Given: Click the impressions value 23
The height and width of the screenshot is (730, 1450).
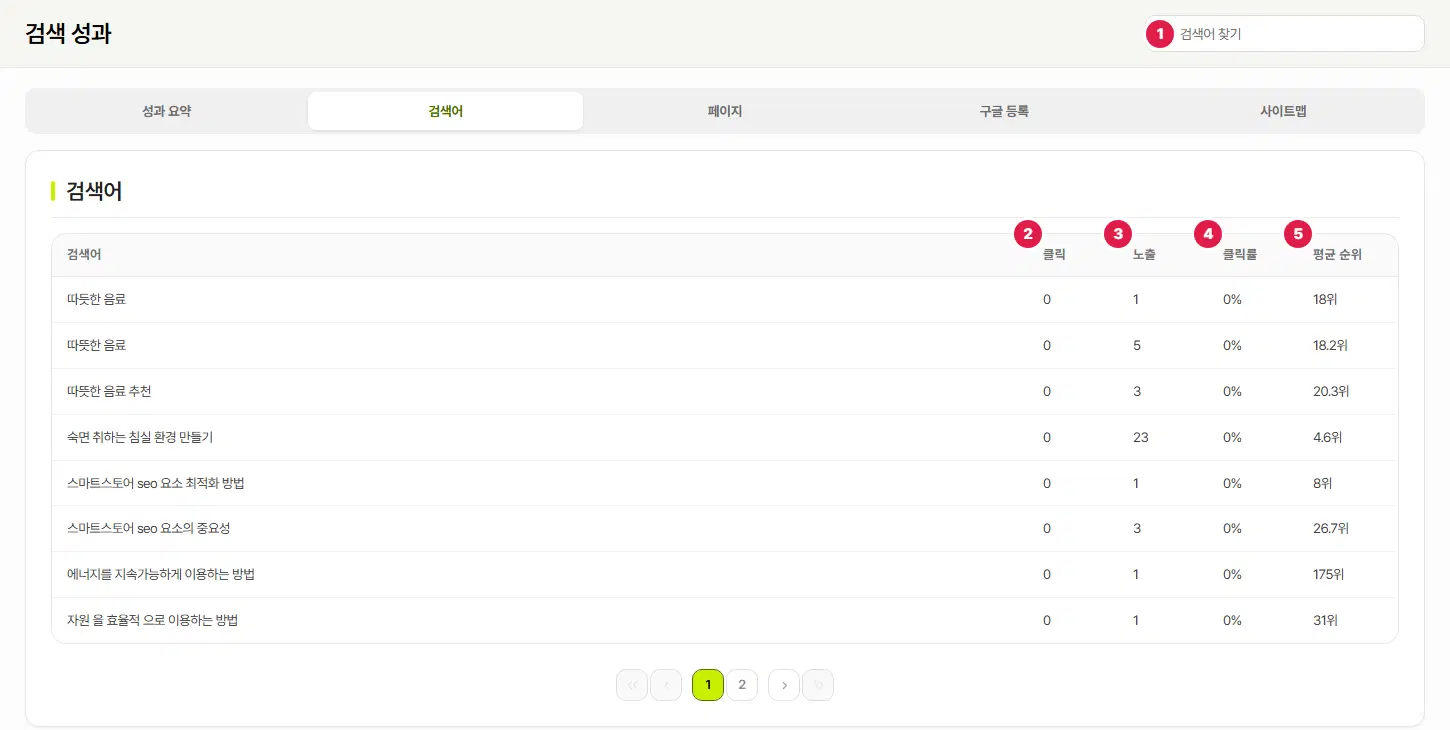Looking at the screenshot, I should pos(1140,437).
